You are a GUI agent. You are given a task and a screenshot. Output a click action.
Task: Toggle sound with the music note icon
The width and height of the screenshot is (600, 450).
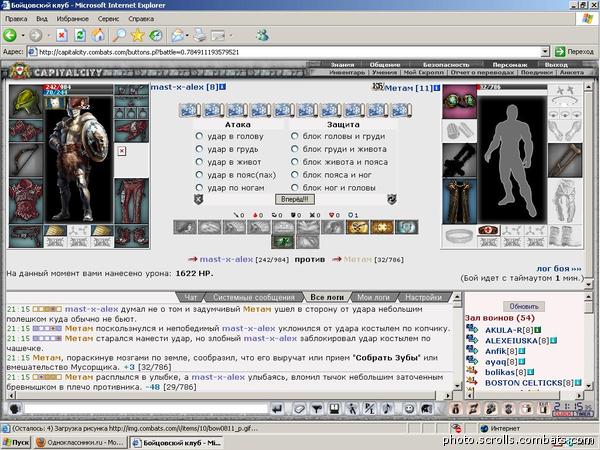[387, 409]
